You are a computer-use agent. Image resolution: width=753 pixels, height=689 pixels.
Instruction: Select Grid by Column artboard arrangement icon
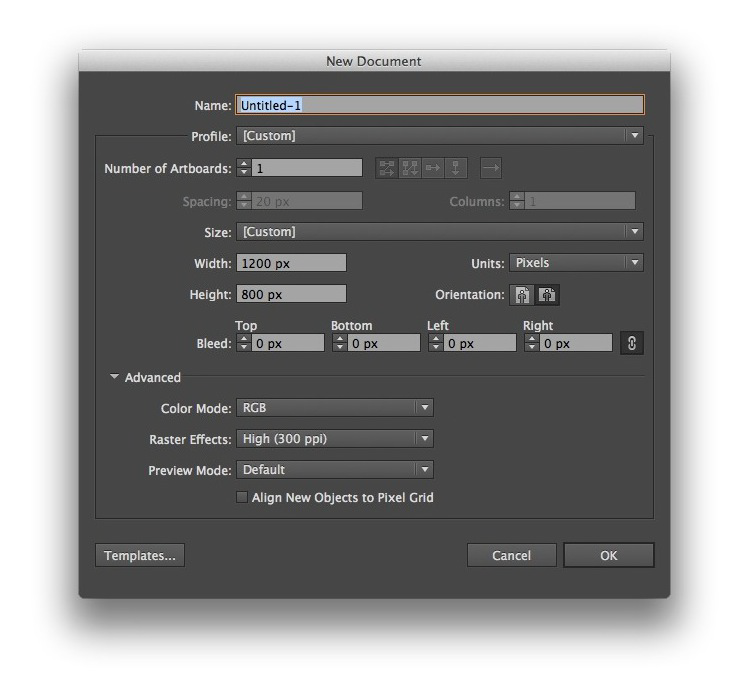coord(410,169)
